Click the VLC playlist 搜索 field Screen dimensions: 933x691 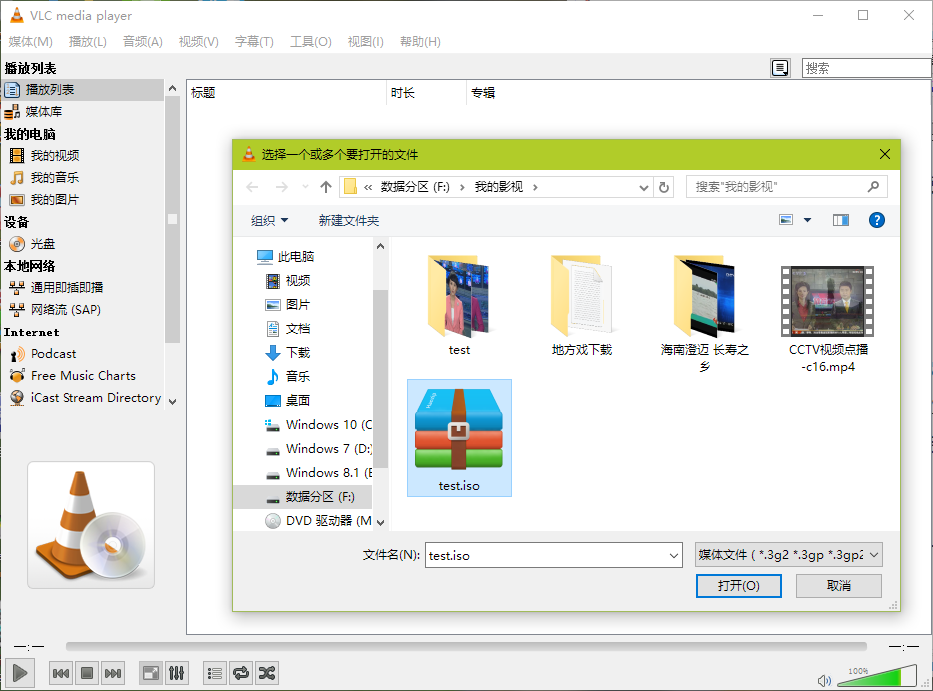[866, 68]
